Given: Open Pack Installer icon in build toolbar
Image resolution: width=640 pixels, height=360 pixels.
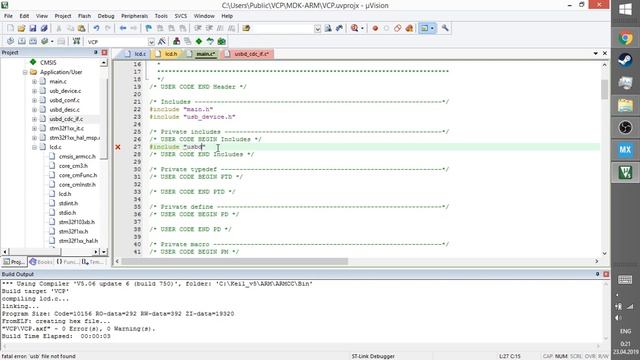Looking at the screenshot, I should pyautogui.click(x=221, y=41).
